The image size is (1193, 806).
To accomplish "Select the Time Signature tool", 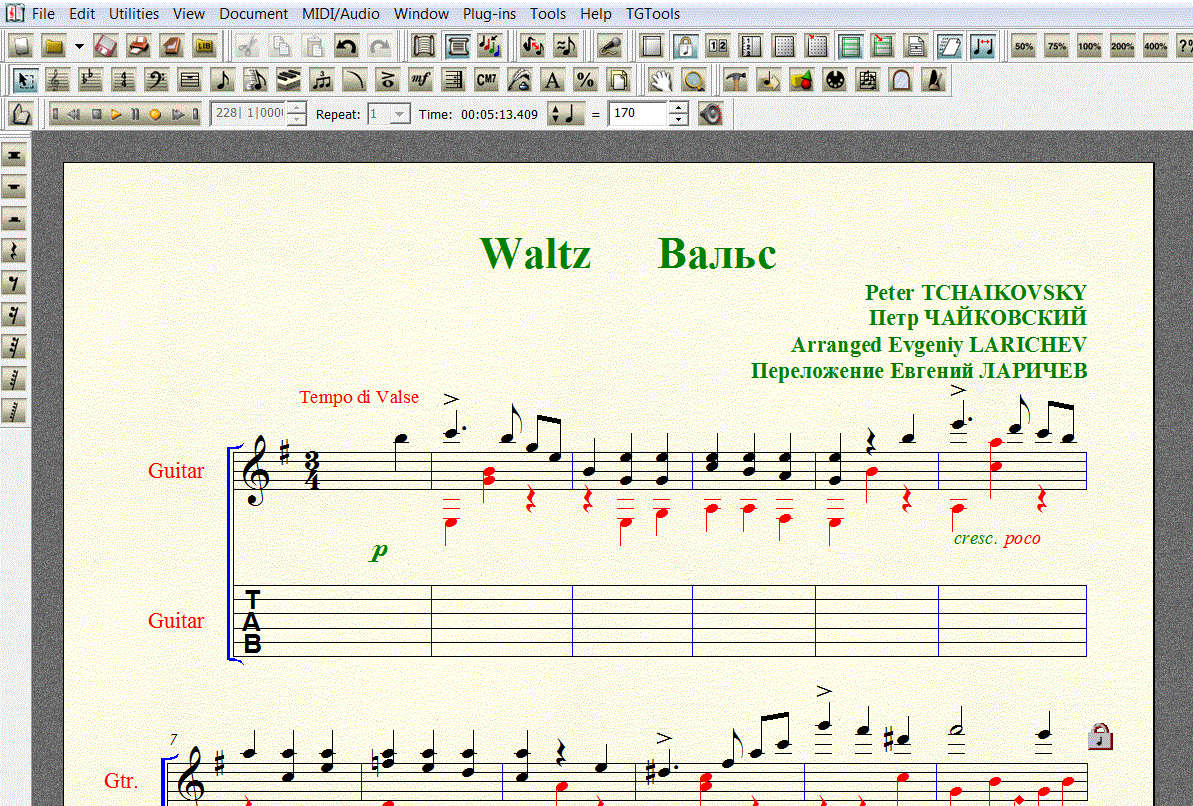I will 123,80.
